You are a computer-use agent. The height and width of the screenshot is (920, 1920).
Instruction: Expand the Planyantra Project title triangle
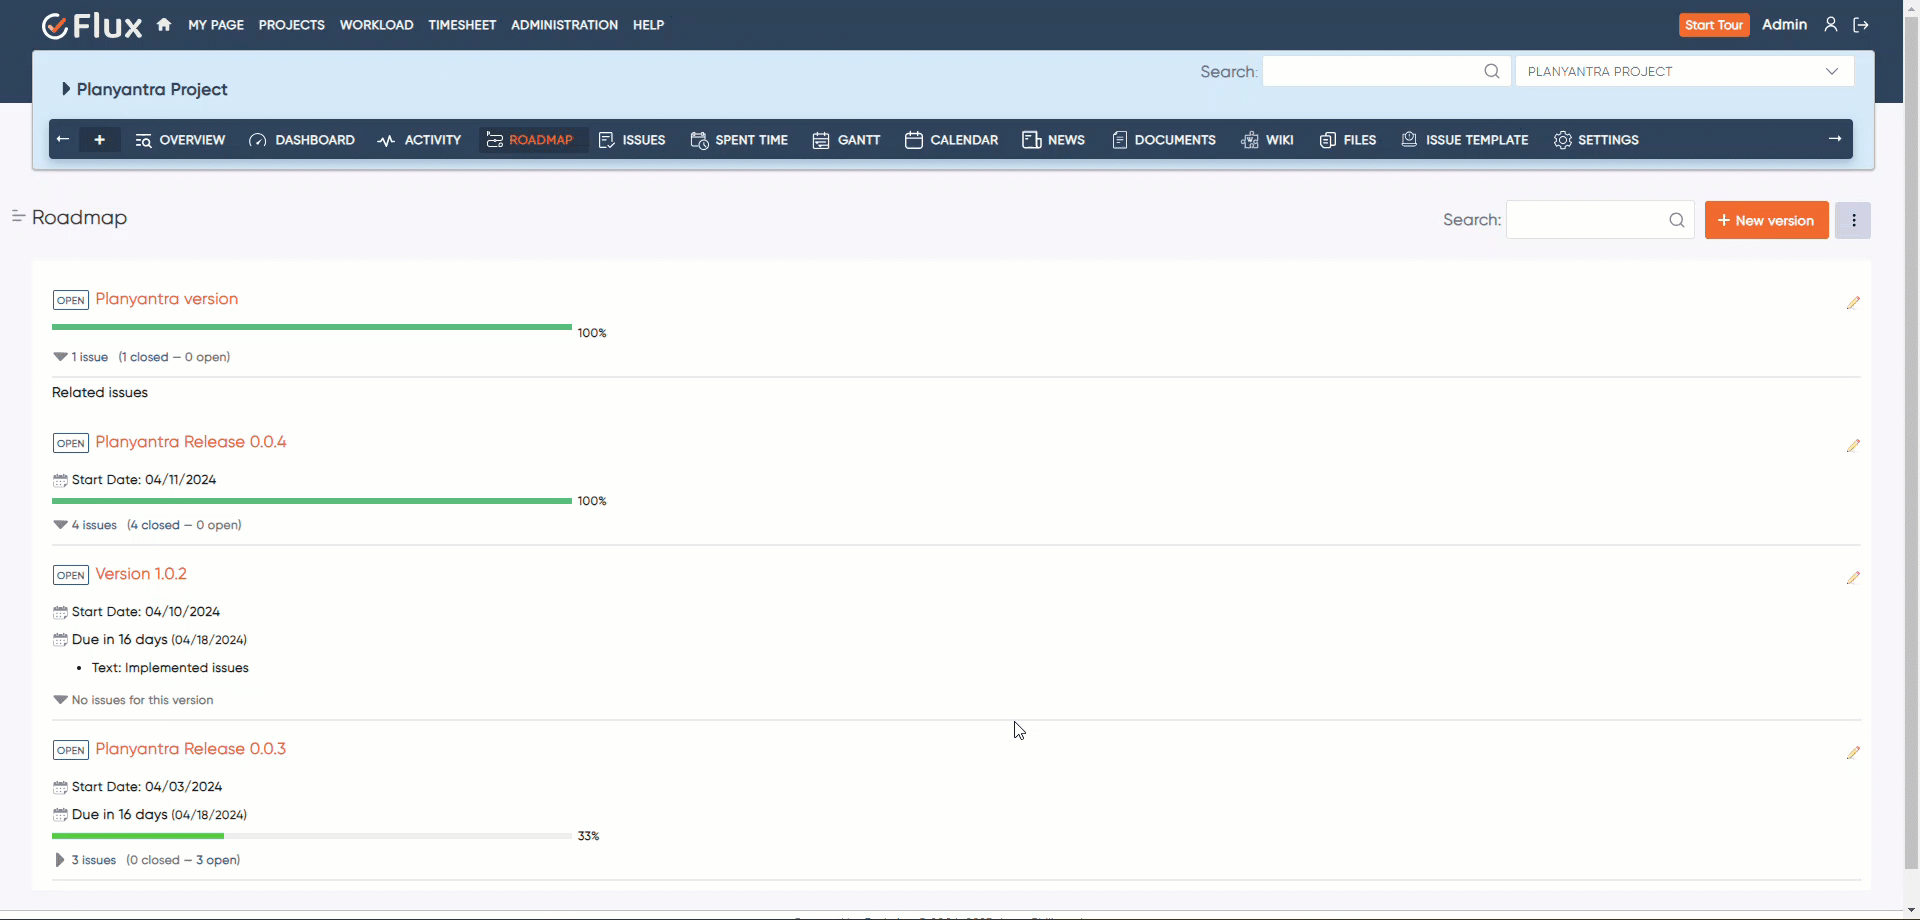66,89
